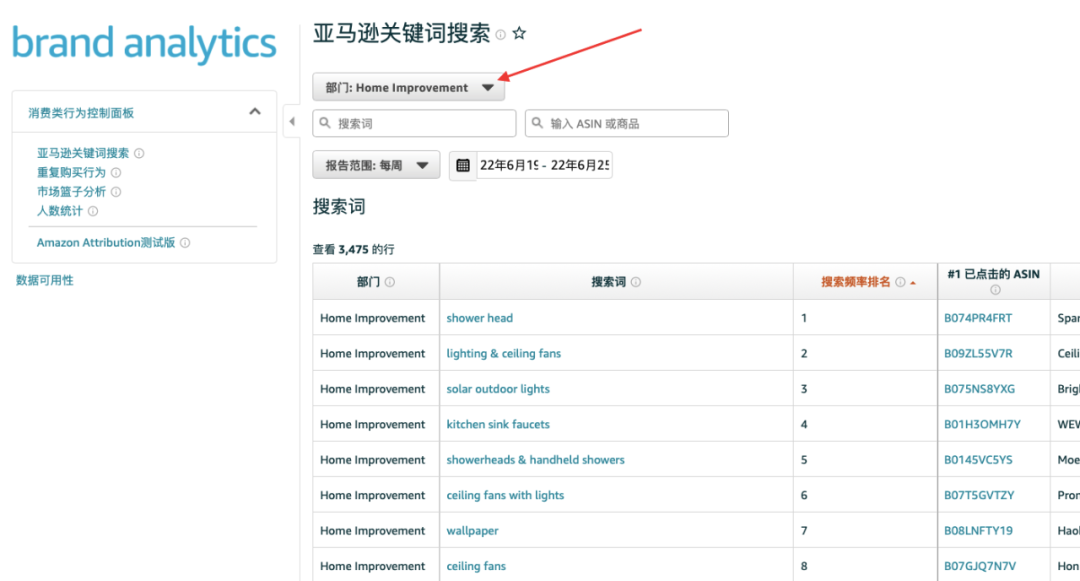Image resolution: width=1080 pixels, height=581 pixels.
Task: Click the 消费类行为控制面板 heading
Action: (x=81, y=113)
